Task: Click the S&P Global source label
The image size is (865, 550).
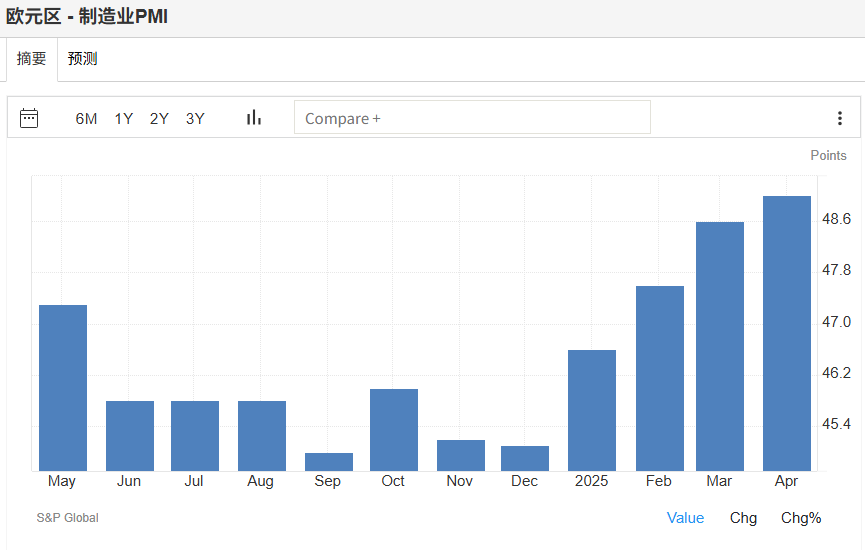Action: (67, 517)
